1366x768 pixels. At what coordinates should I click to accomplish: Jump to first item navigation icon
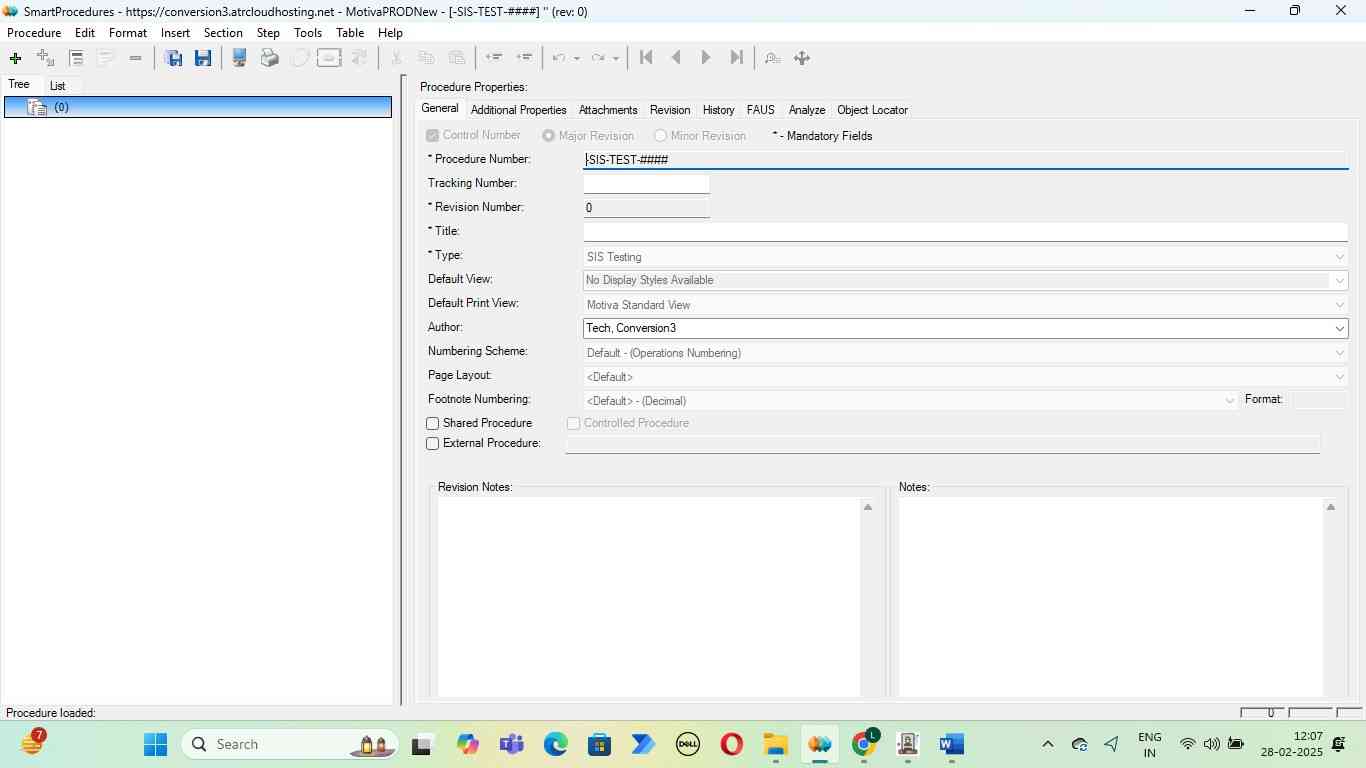(x=646, y=58)
